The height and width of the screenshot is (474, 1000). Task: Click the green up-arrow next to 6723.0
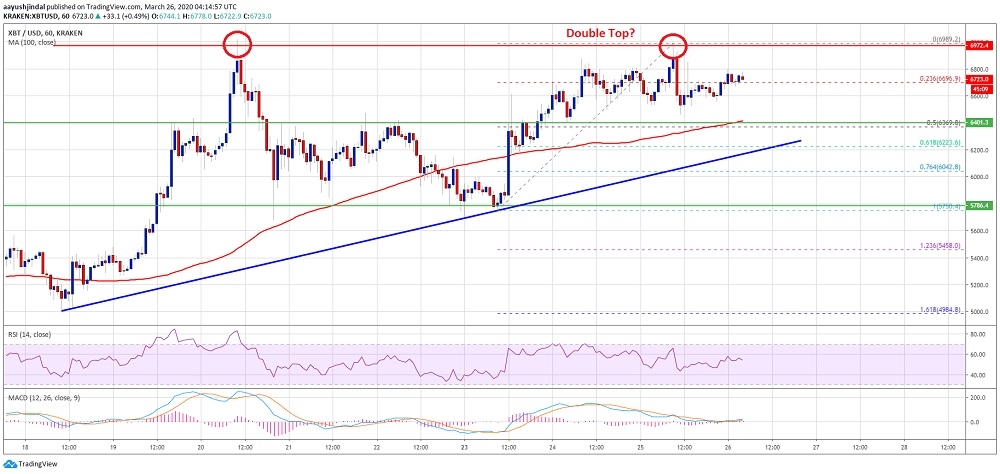click(x=98, y=16)
